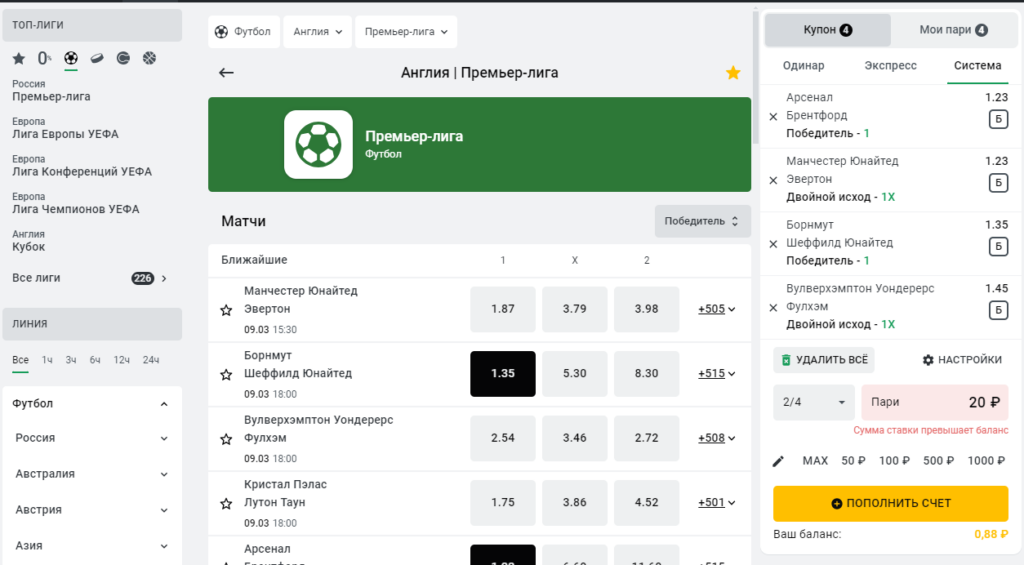Select draw odds 3.86 for Кристал Пэлас match

[575, 502]
